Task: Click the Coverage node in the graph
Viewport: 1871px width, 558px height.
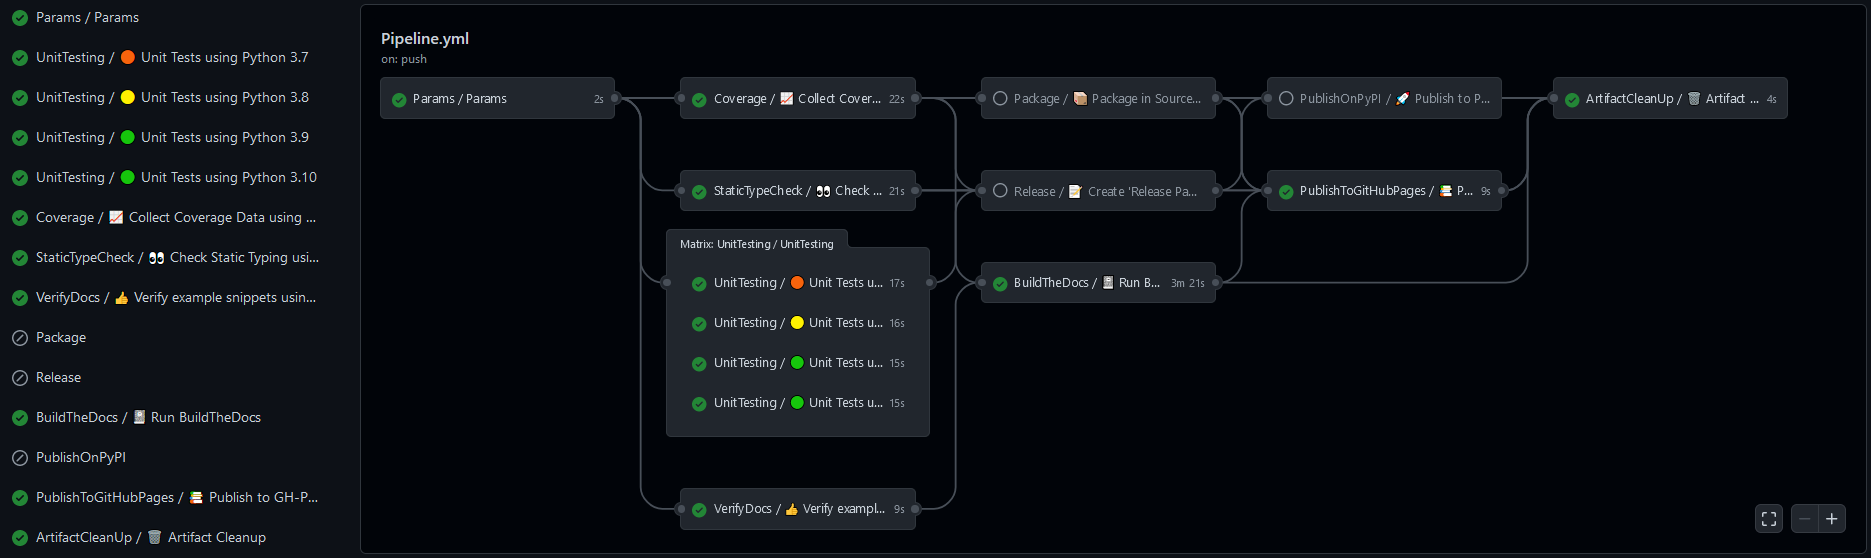Action: click(x=798, y=99)
